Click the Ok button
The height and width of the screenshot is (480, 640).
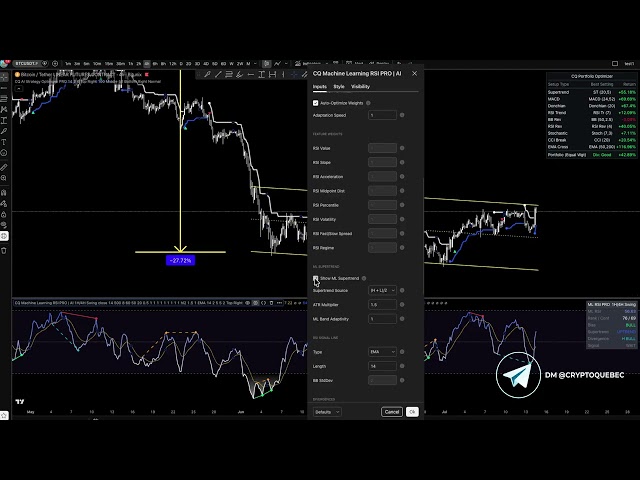[412, 412]
